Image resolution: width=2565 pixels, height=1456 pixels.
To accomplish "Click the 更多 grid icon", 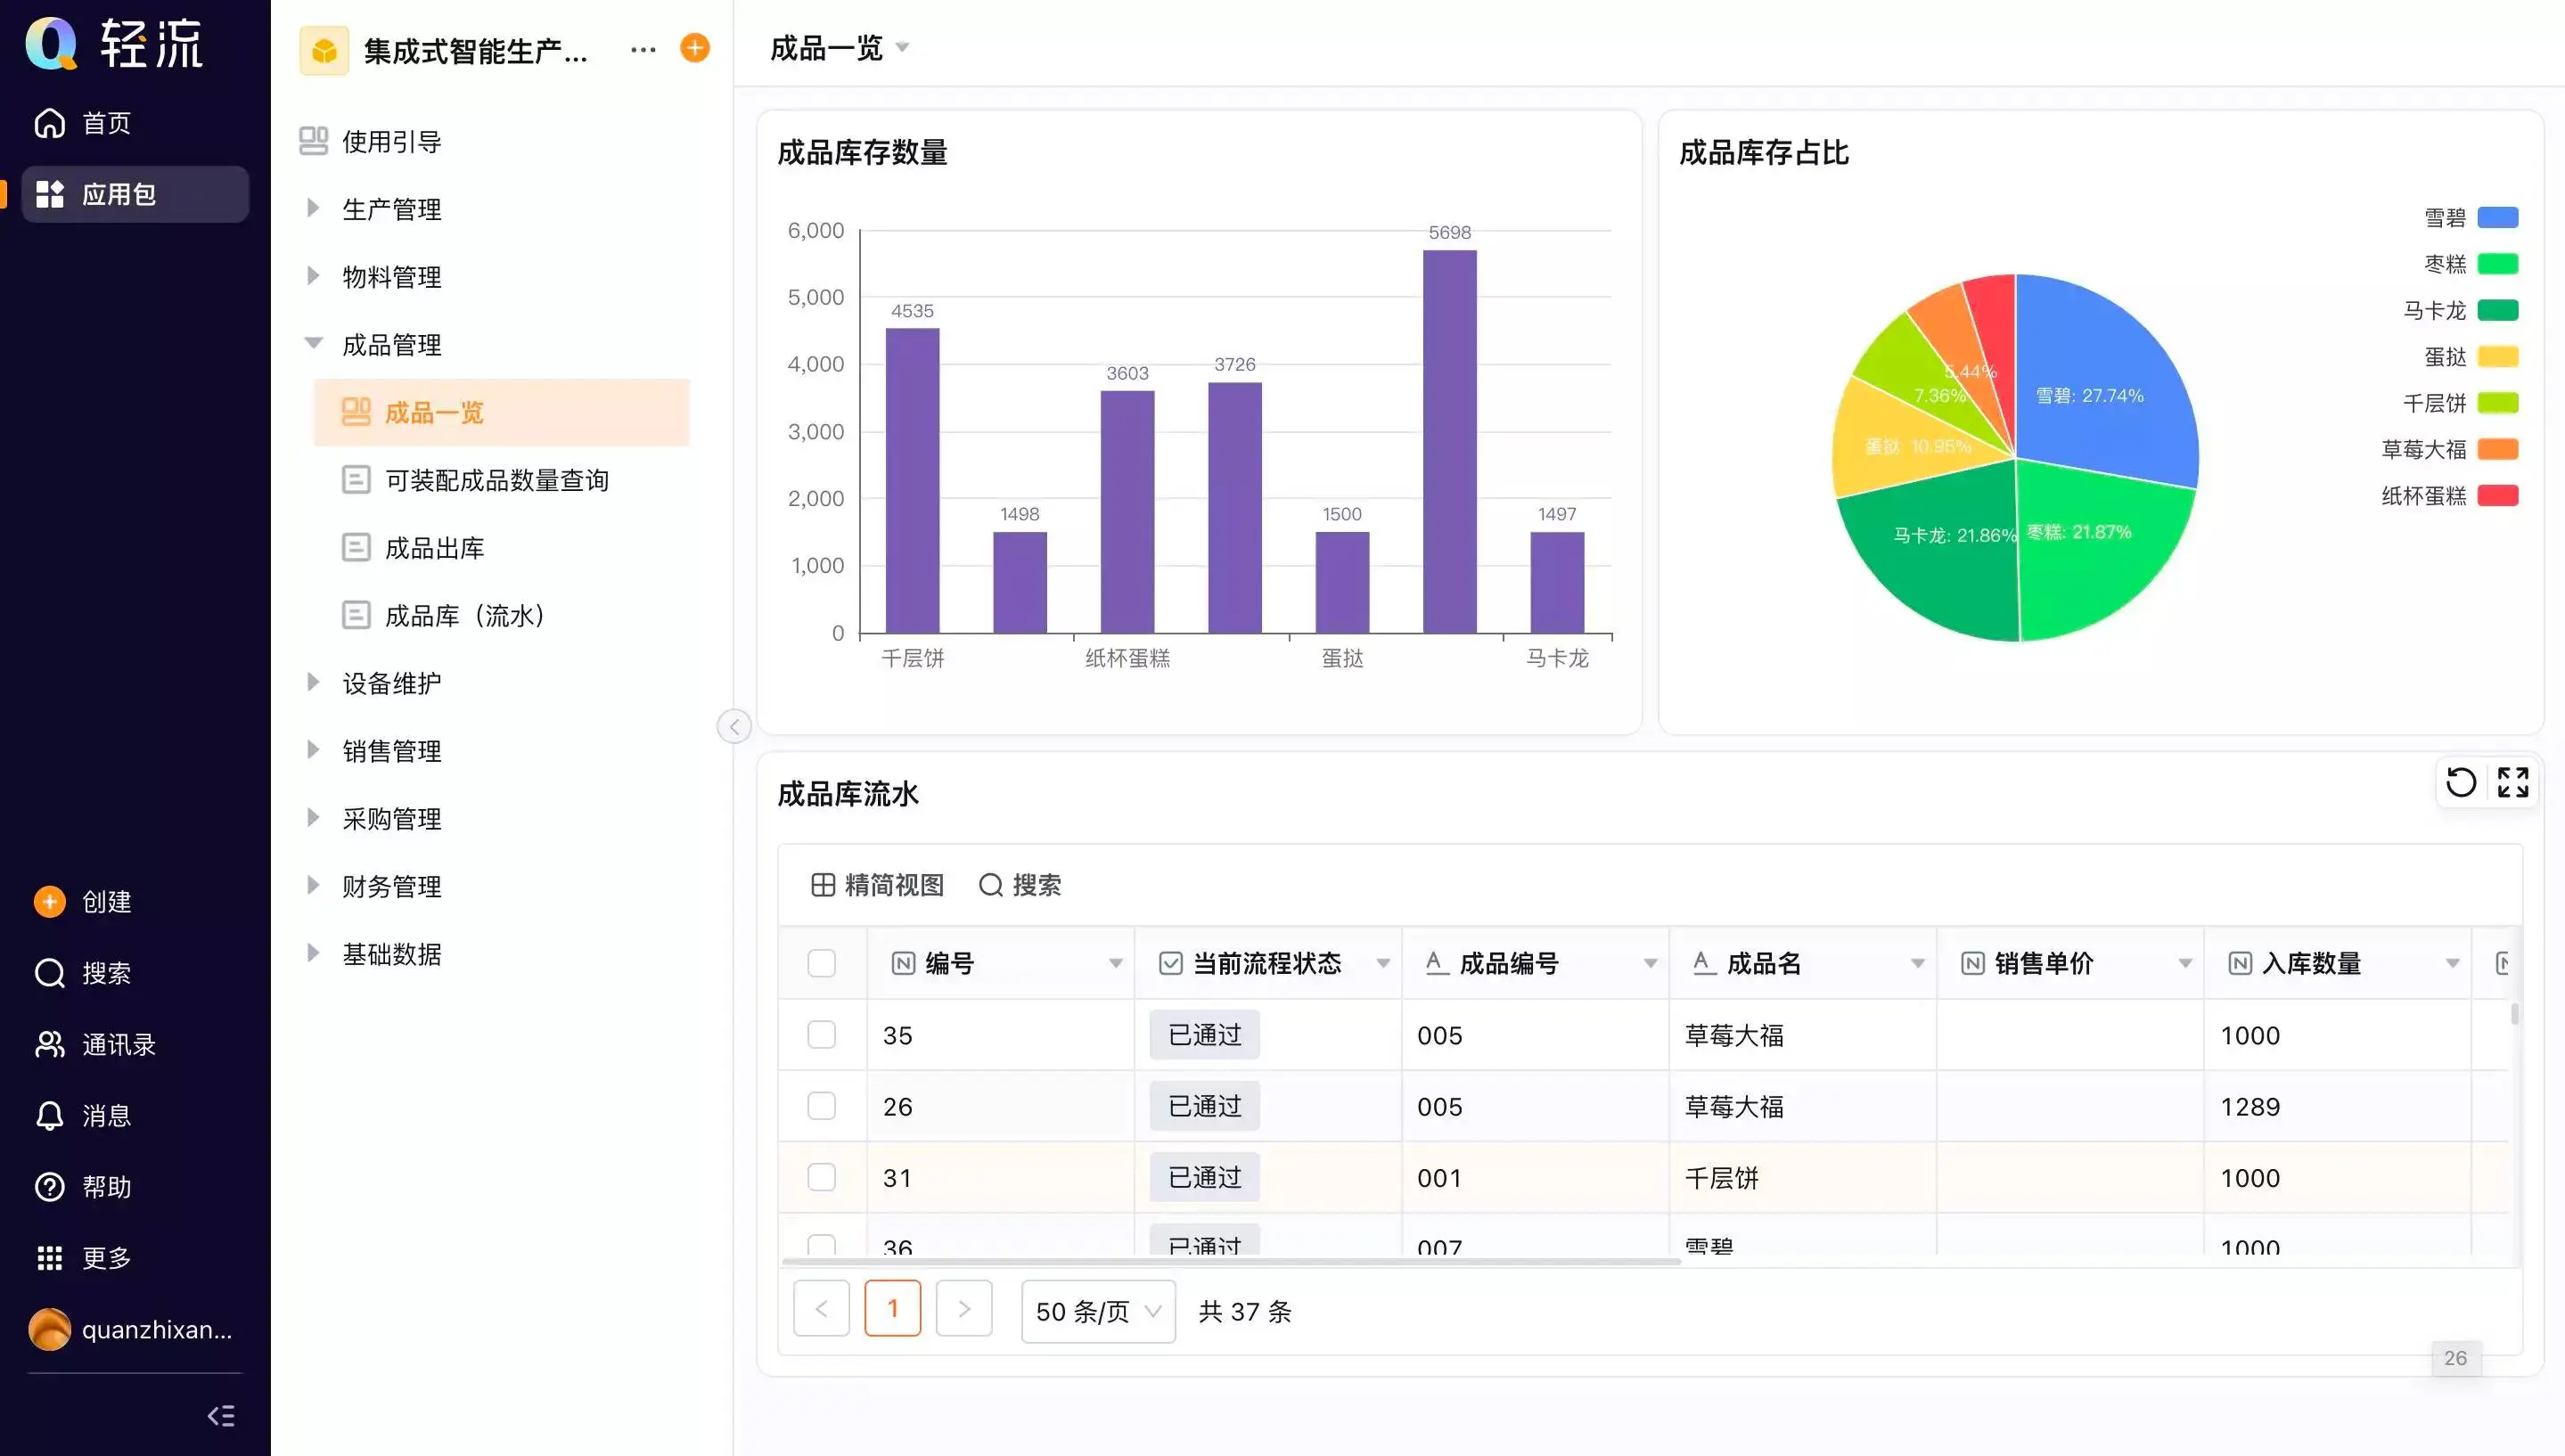I will point(50,1258).
